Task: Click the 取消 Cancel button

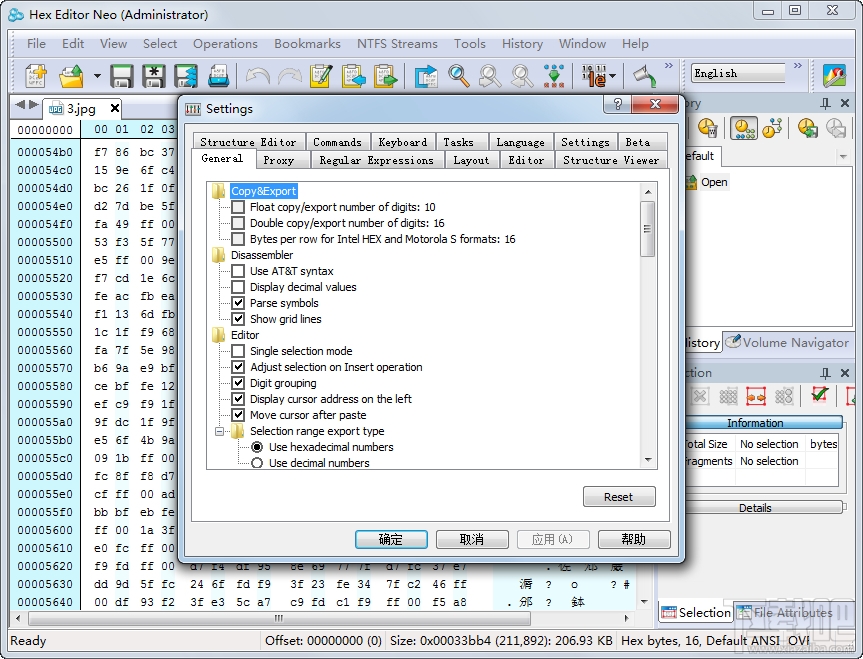Action: pos(472,539)
